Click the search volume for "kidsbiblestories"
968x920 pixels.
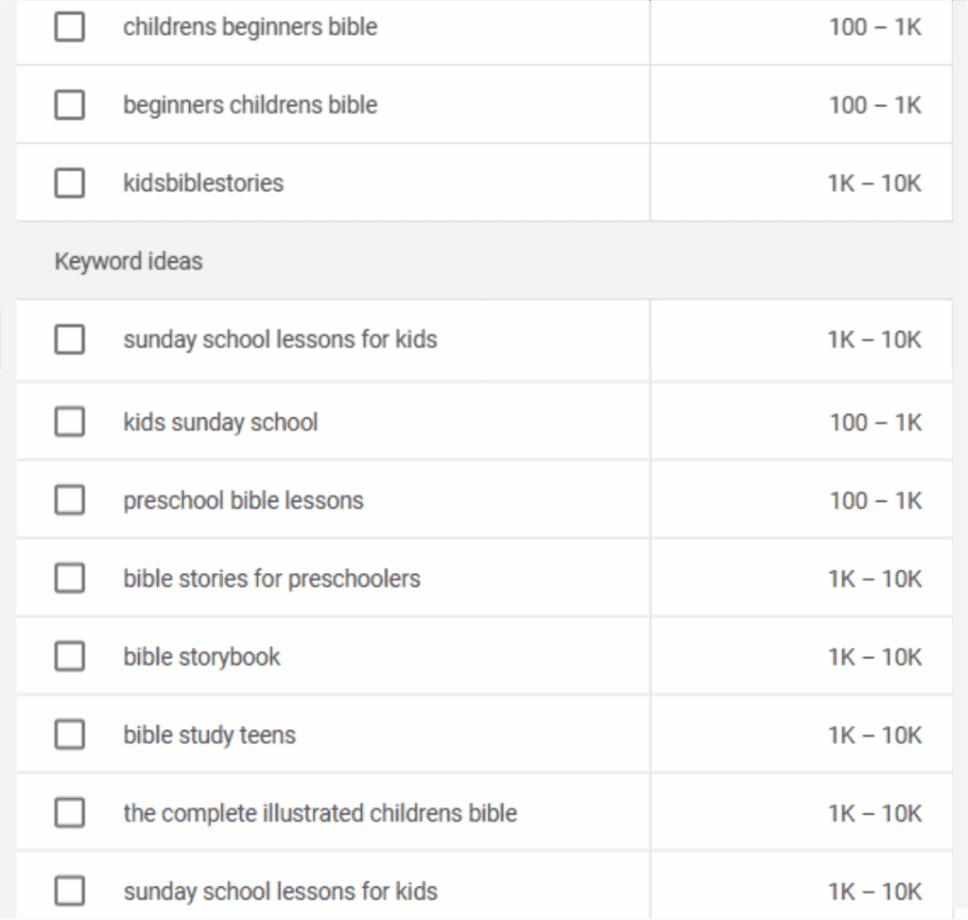click(x=874, y=183)
